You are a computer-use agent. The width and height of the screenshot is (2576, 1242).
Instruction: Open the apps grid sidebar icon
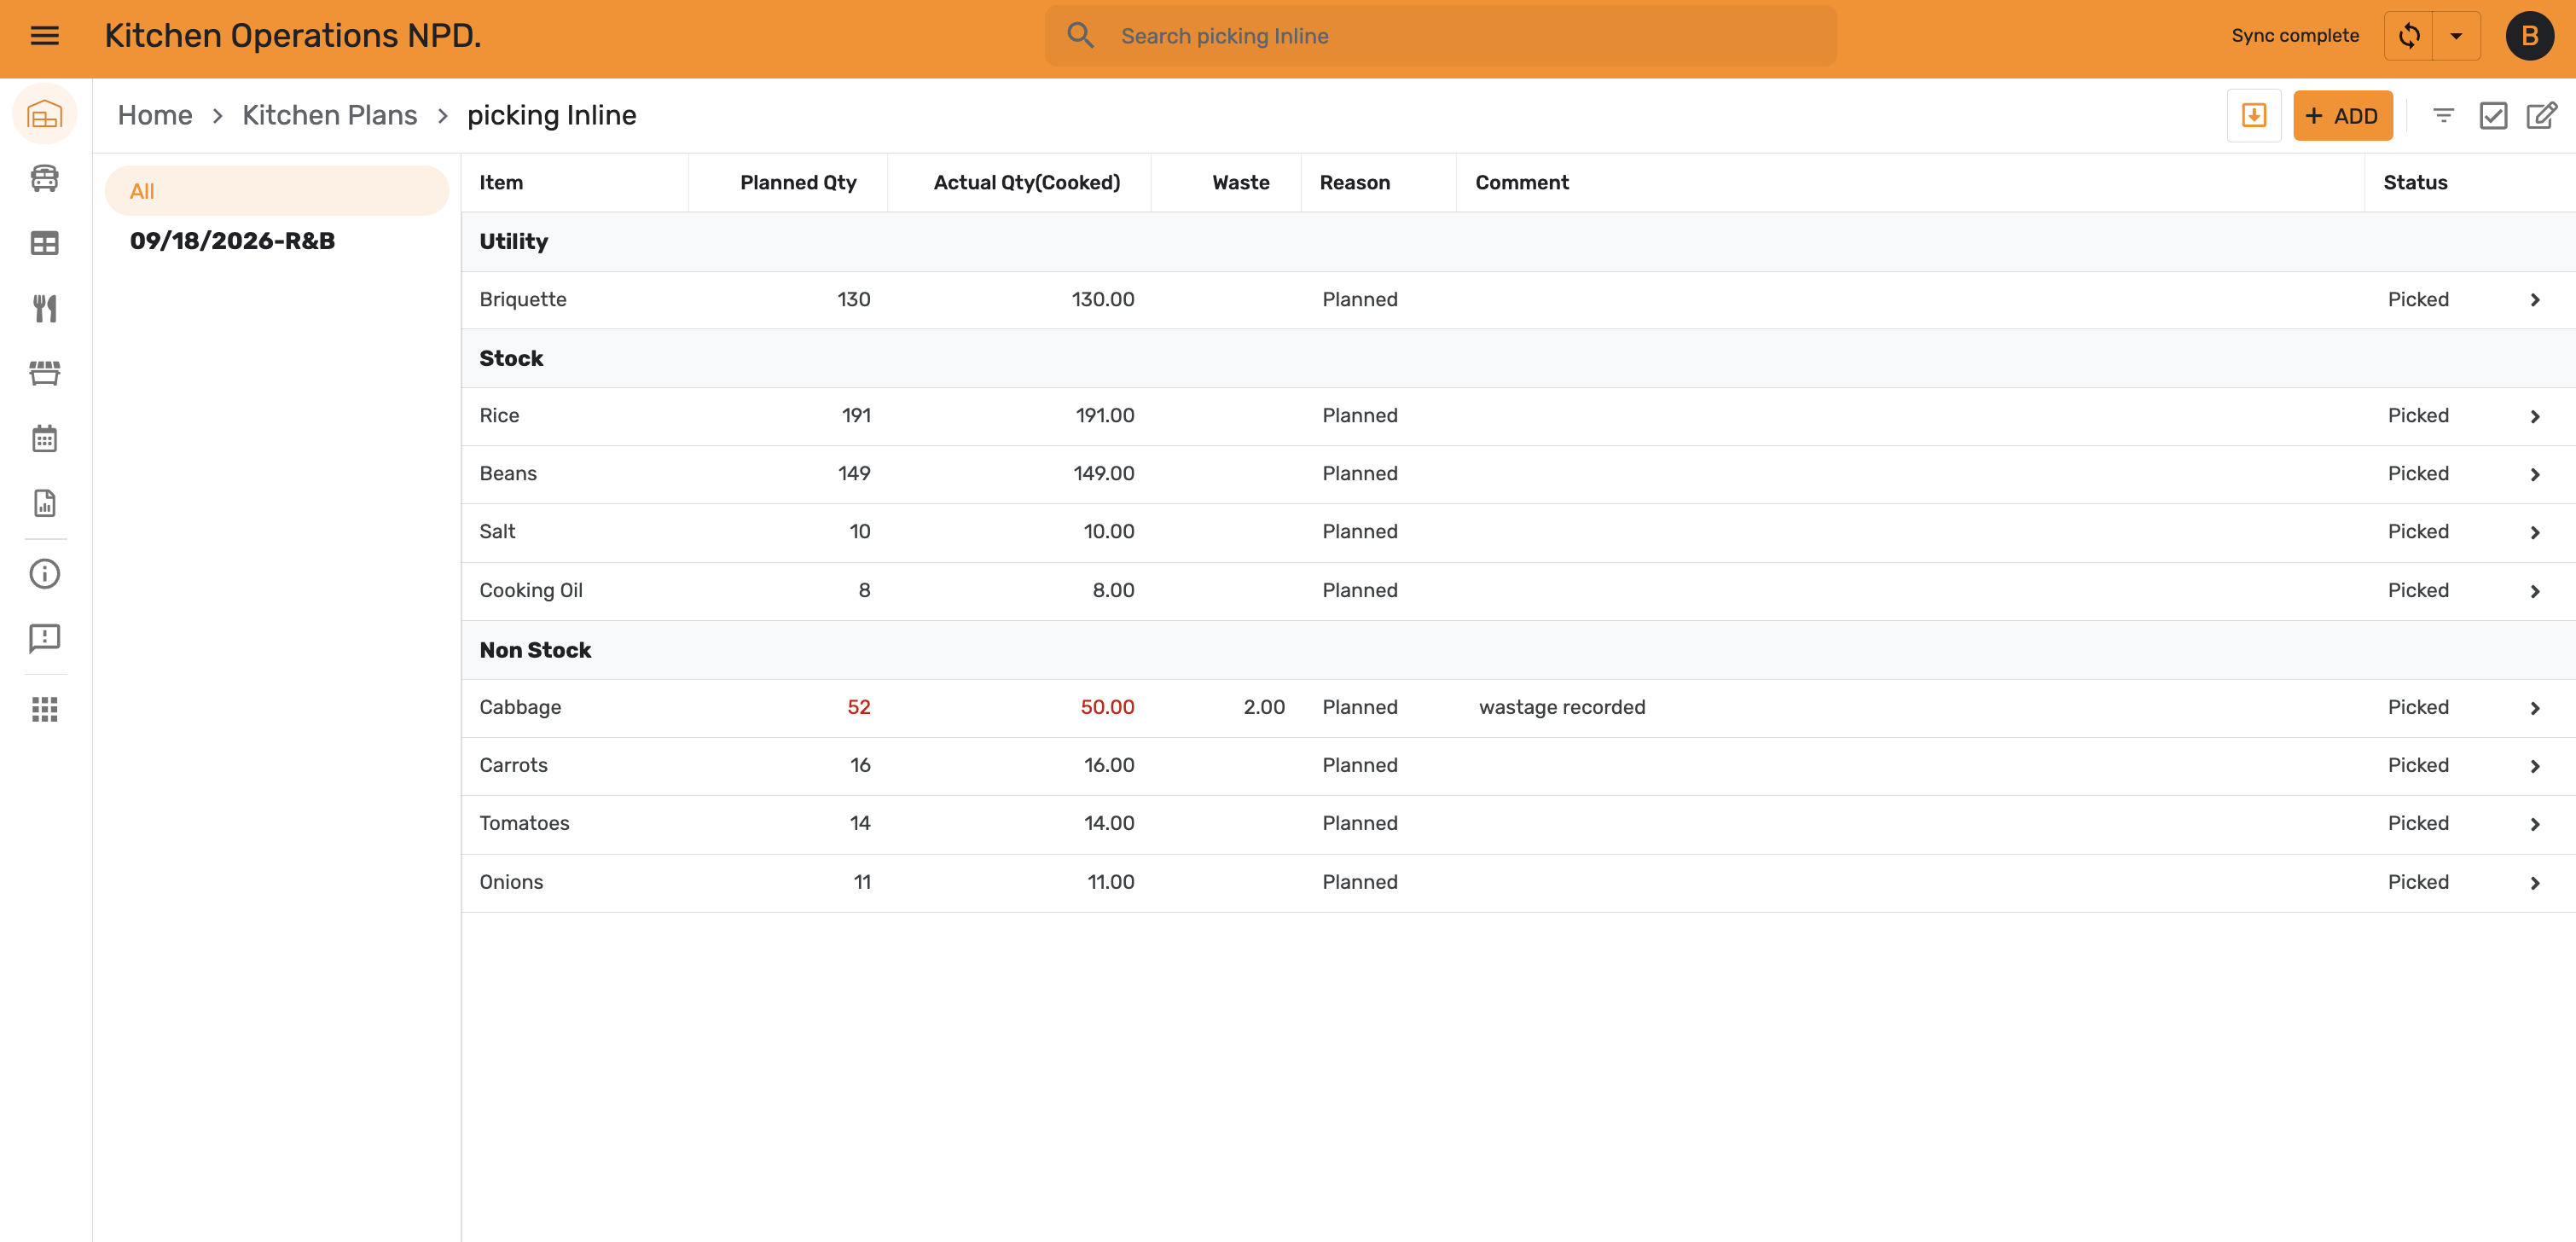(45, 709)
